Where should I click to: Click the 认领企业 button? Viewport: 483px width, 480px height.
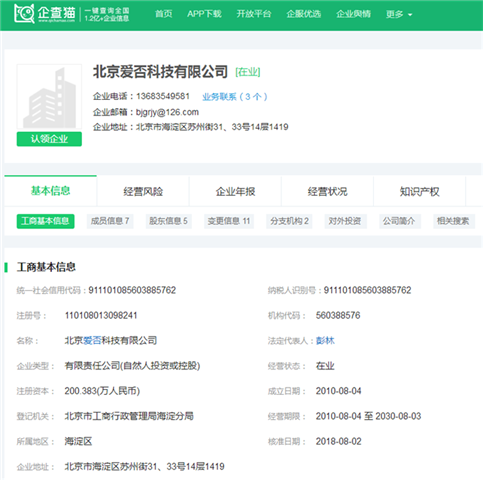click(49, 139)
